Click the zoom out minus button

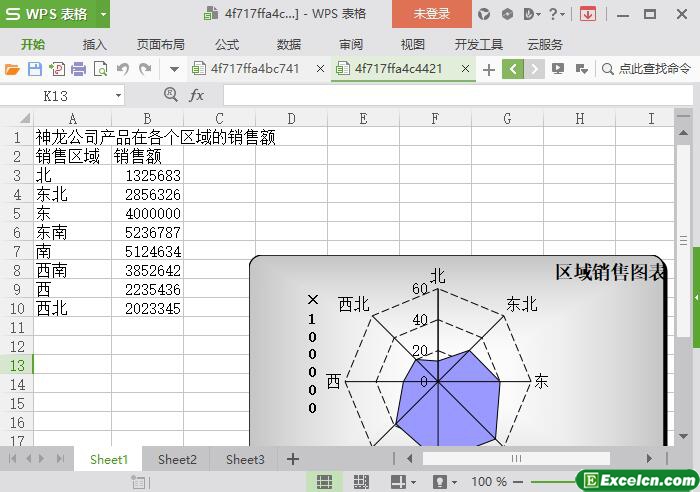518,482
